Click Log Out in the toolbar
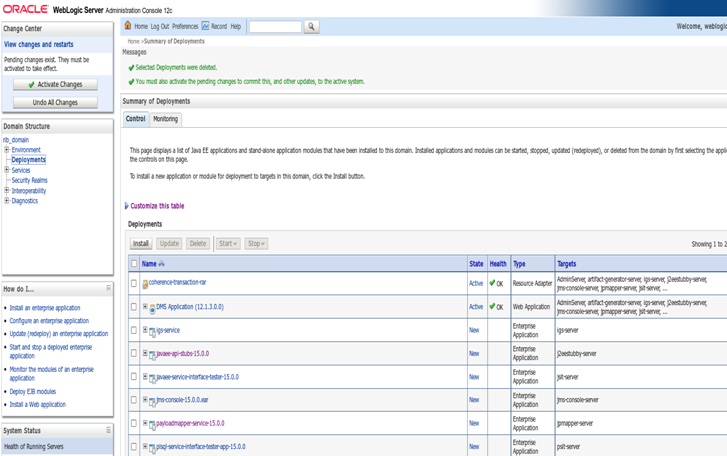Screen dimensions: 727x456 click(x=160, y=26)
